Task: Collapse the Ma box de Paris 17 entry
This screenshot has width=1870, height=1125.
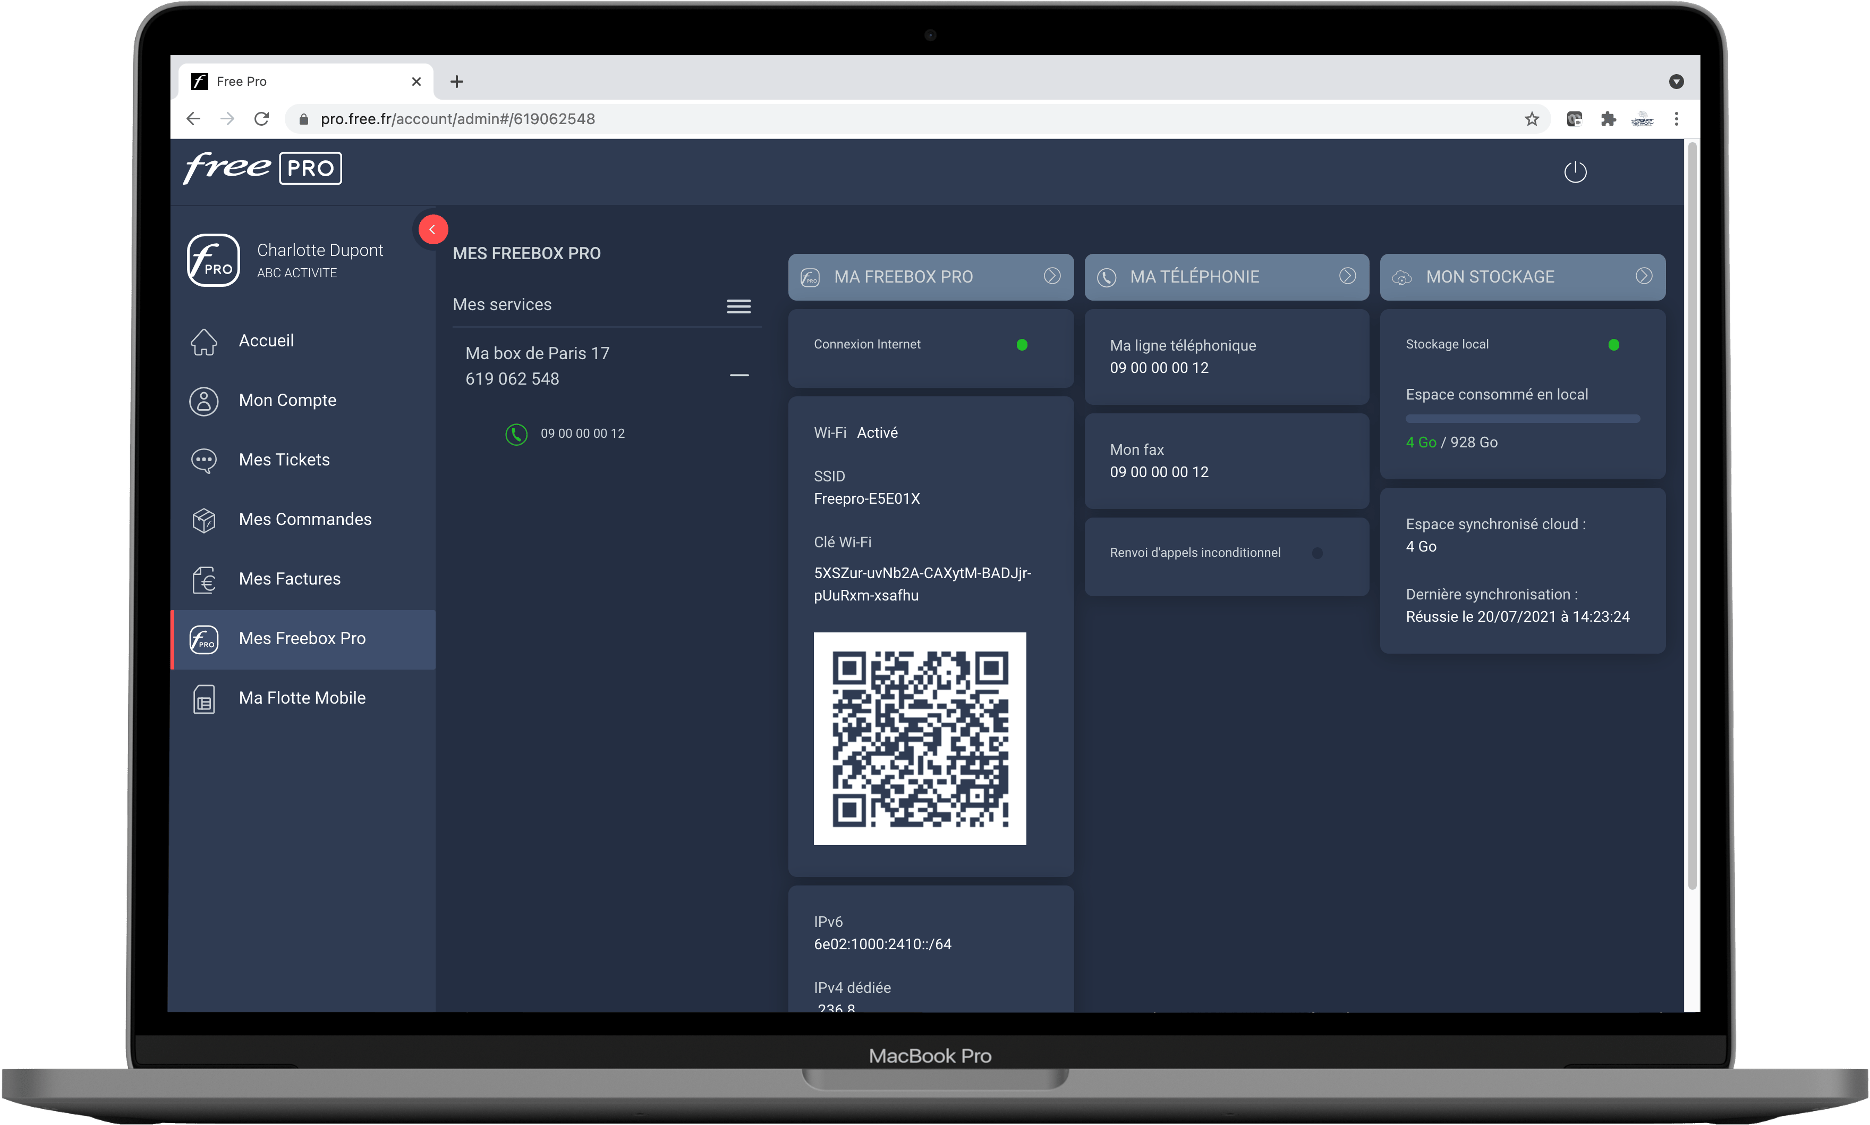Action: click(x=739, y=375)
